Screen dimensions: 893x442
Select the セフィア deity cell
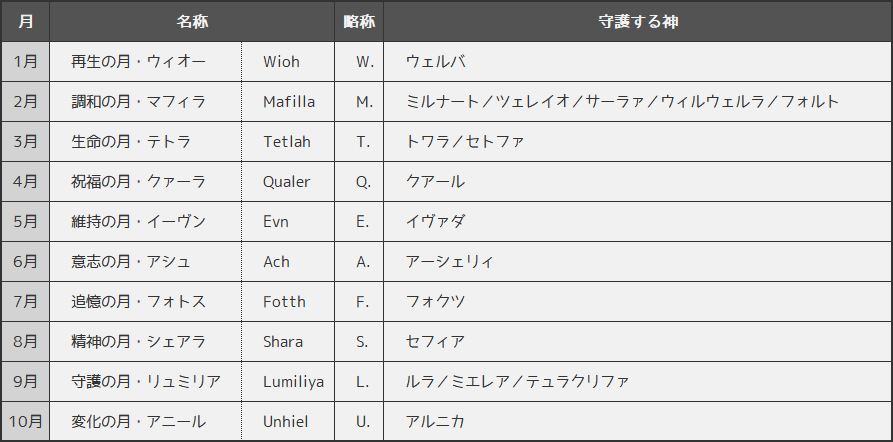click(435, 342)
